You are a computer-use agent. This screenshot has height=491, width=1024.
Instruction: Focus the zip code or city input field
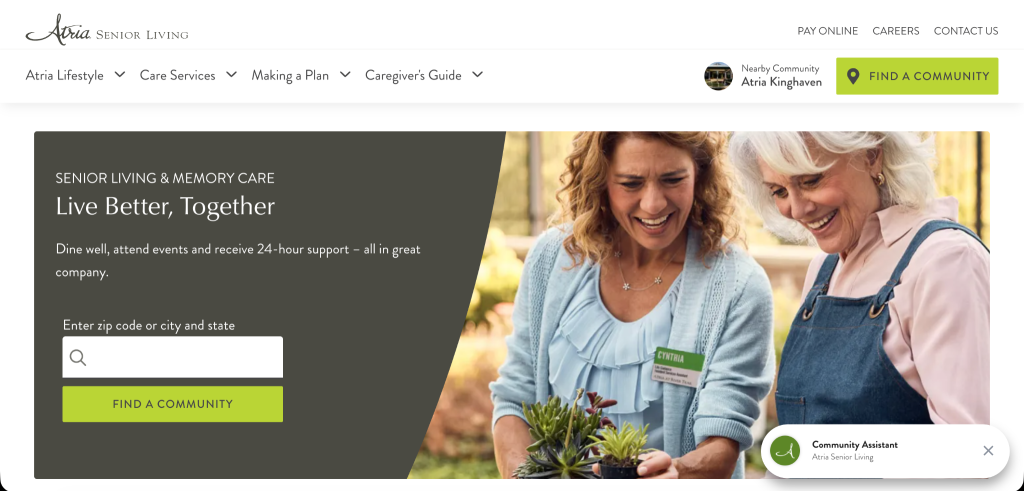tap(172, 357)
